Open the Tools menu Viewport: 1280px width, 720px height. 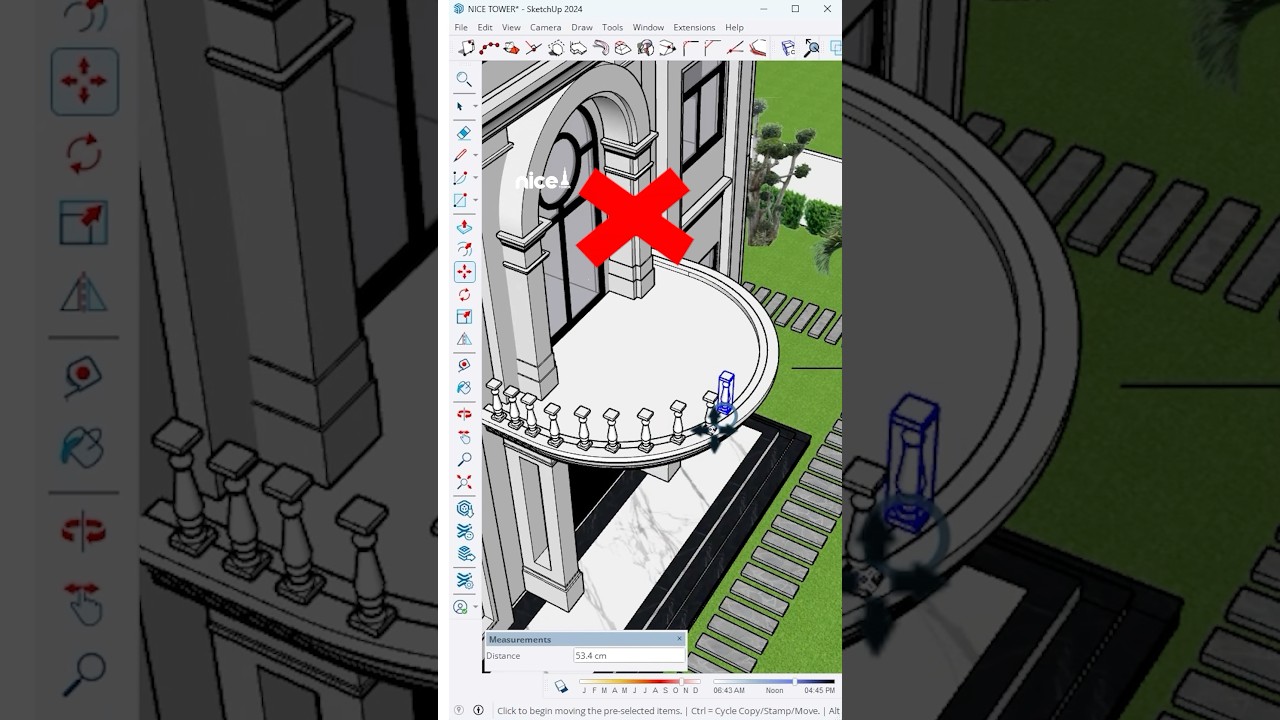pyautogui.click(x=612, y=28)
